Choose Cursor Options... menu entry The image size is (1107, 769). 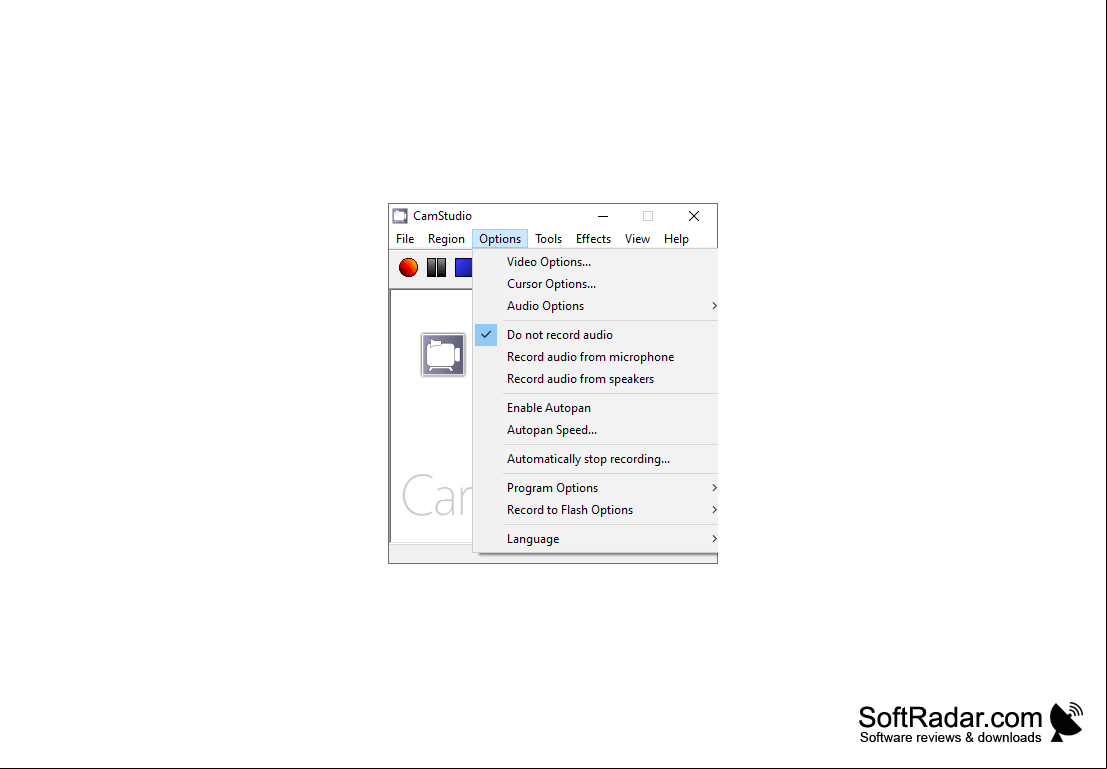pos(596,284)
